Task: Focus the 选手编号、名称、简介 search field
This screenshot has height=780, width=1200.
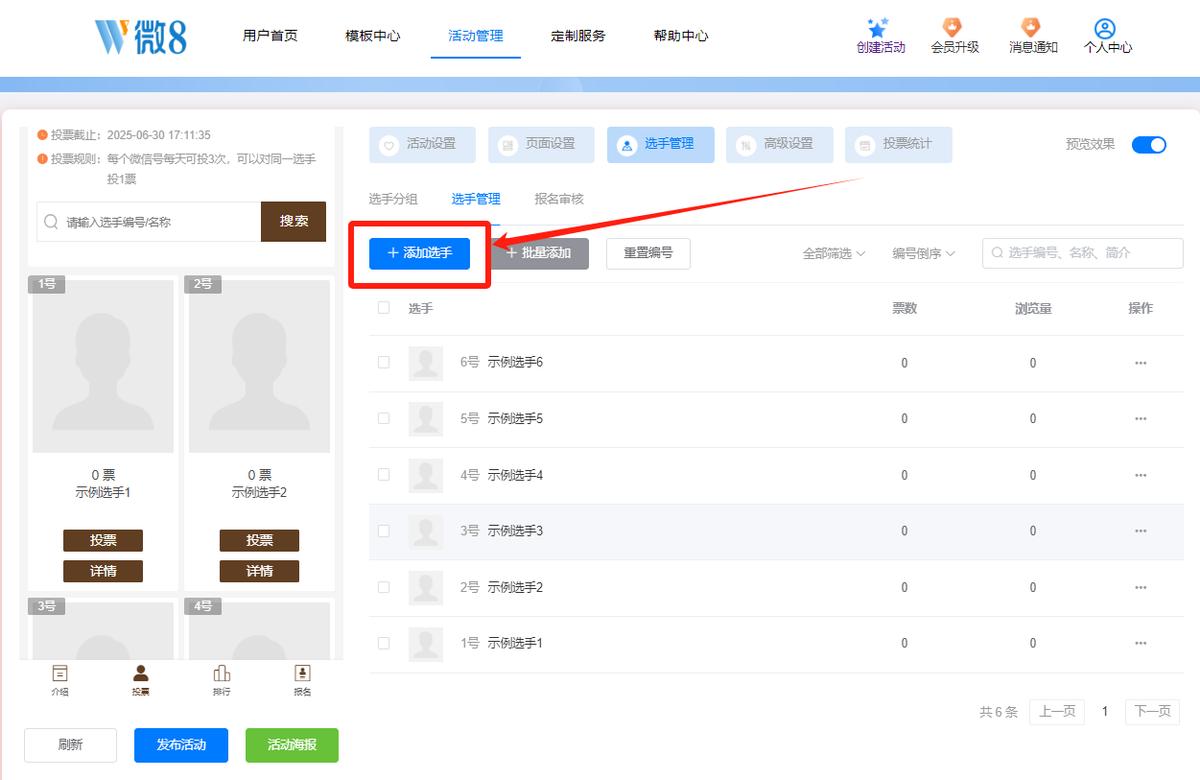Action: [x=1083, y=253]
